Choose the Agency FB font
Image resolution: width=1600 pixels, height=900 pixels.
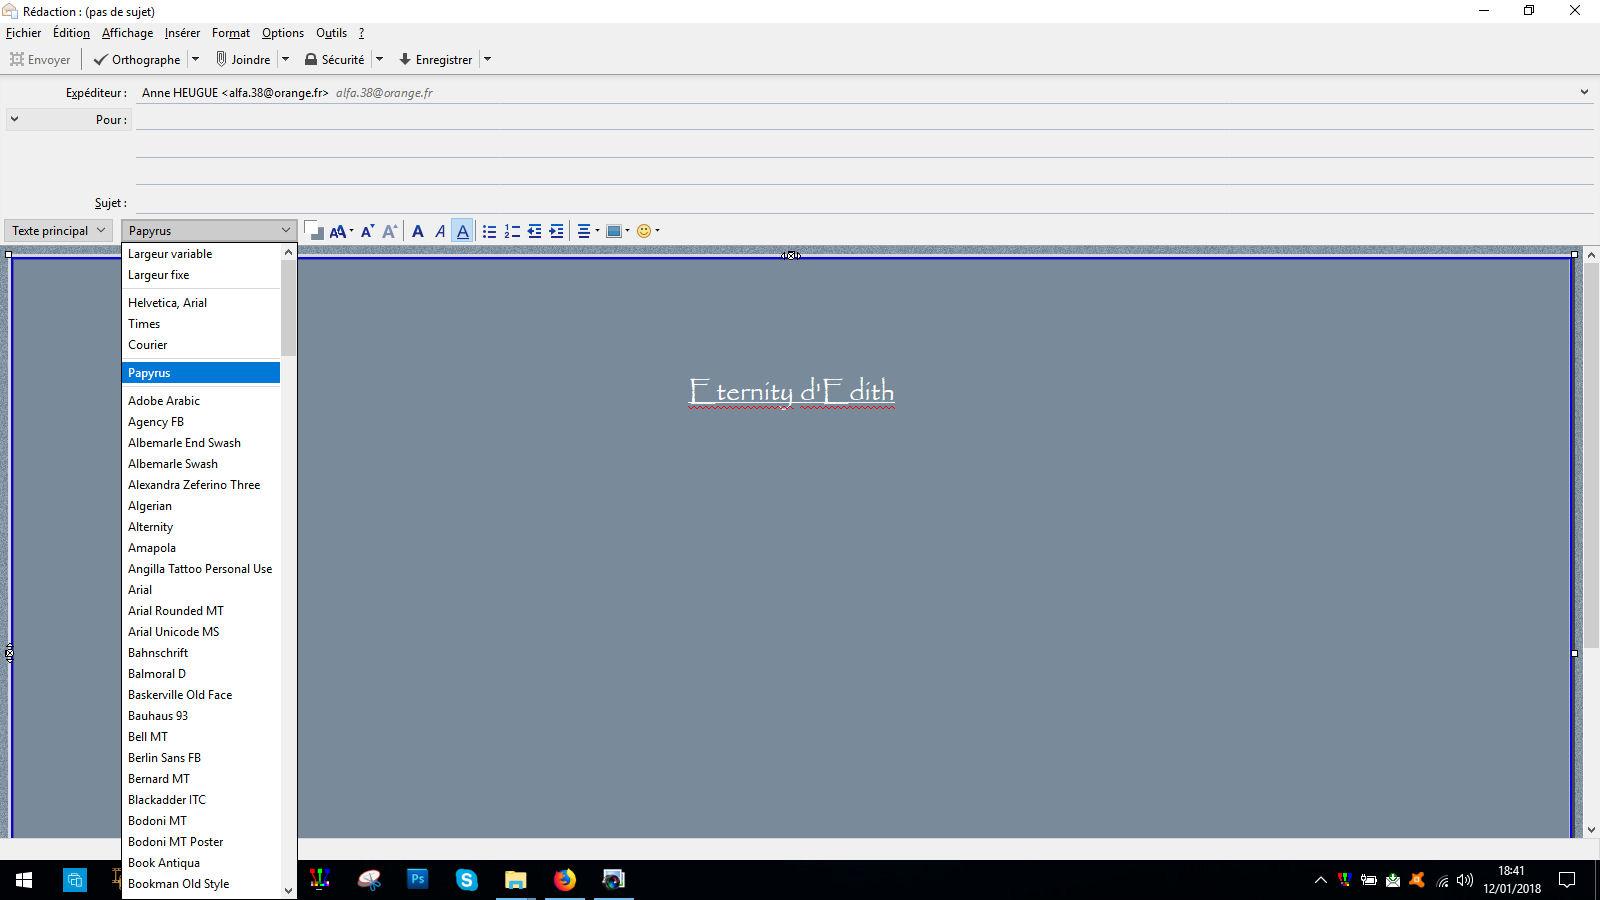pyautogui.click(x=200, y=422)
